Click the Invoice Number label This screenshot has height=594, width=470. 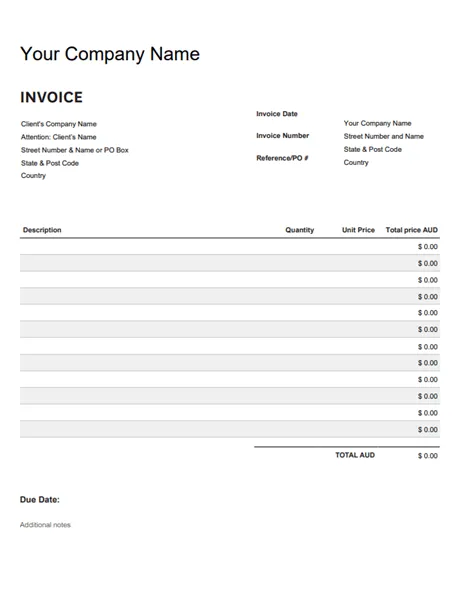[283, 136]
